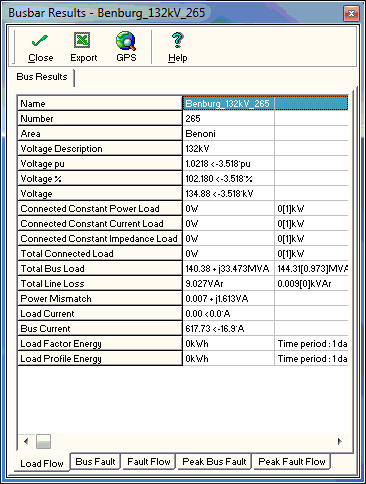Switch to the Load Flow tab
The height and width of the screenshot is (484, 366).
pos(42,463)
